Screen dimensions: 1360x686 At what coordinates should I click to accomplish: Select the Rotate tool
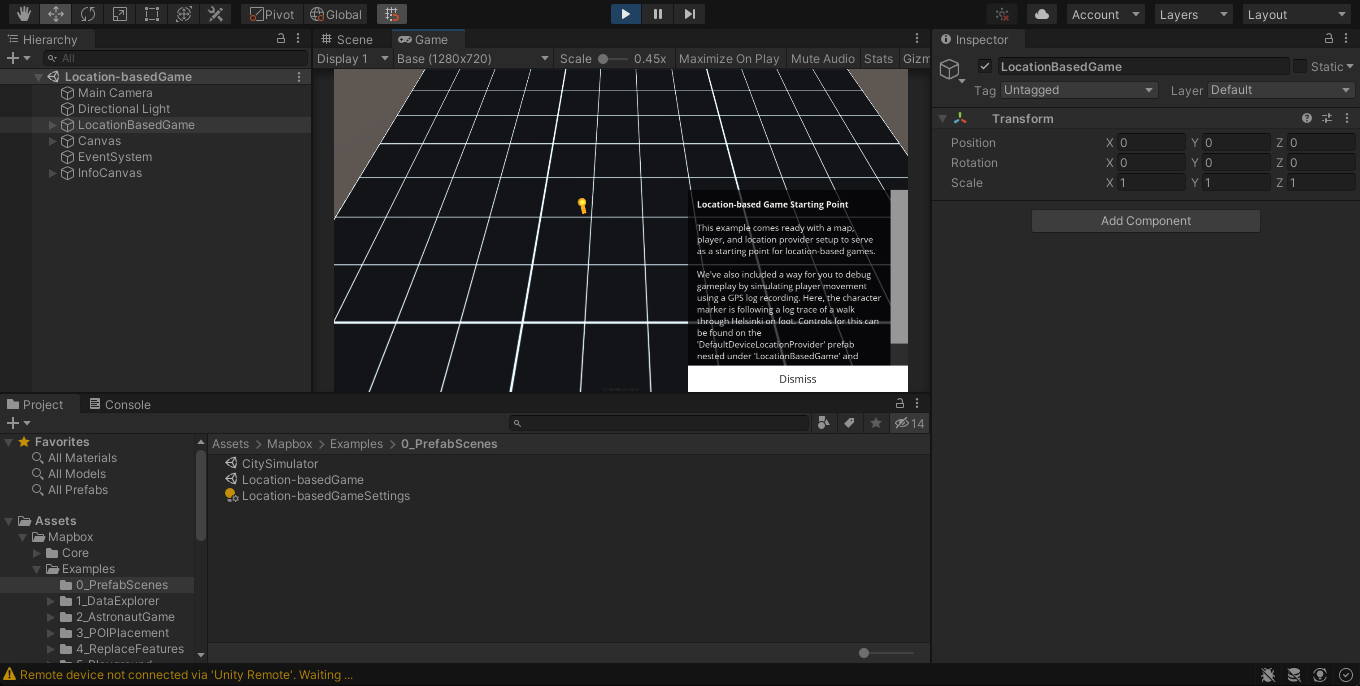(x=88, y=14)
